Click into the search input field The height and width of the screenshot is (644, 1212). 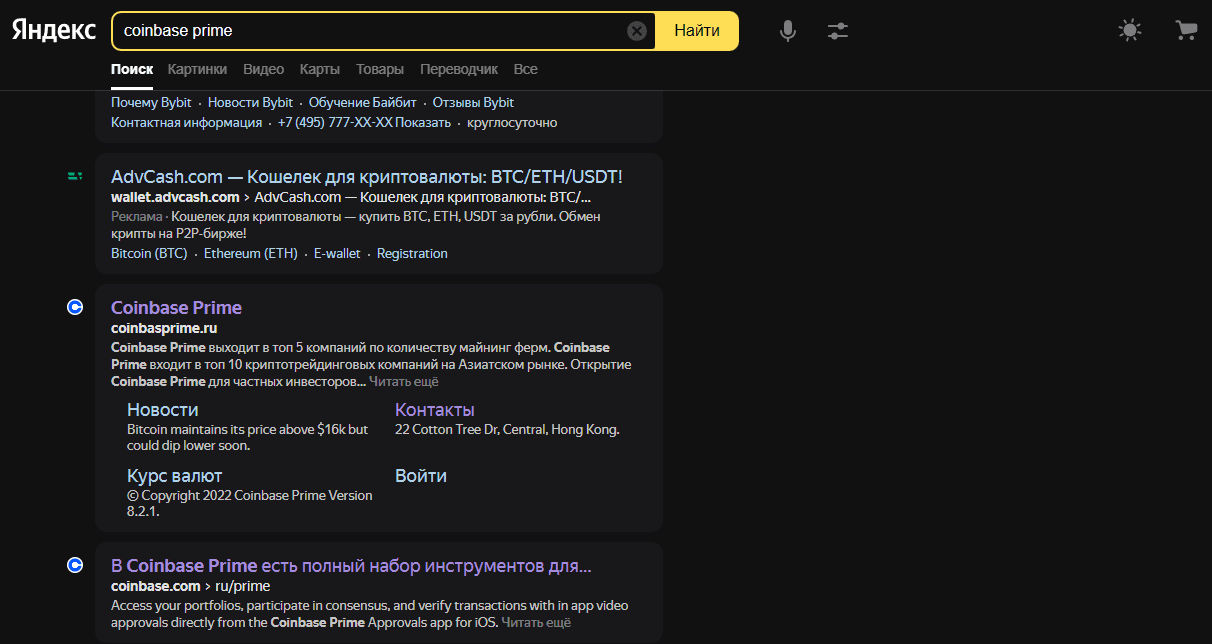(x=370, y=31)
